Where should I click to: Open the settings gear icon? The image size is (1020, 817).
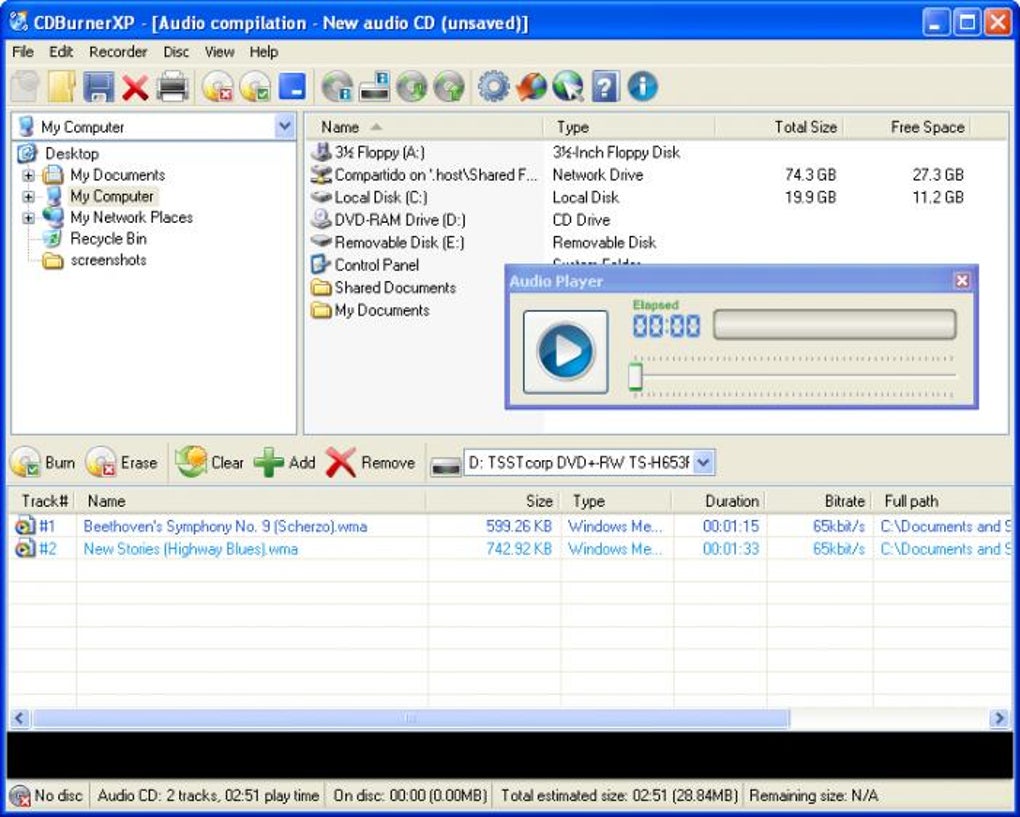click(493, 88)
